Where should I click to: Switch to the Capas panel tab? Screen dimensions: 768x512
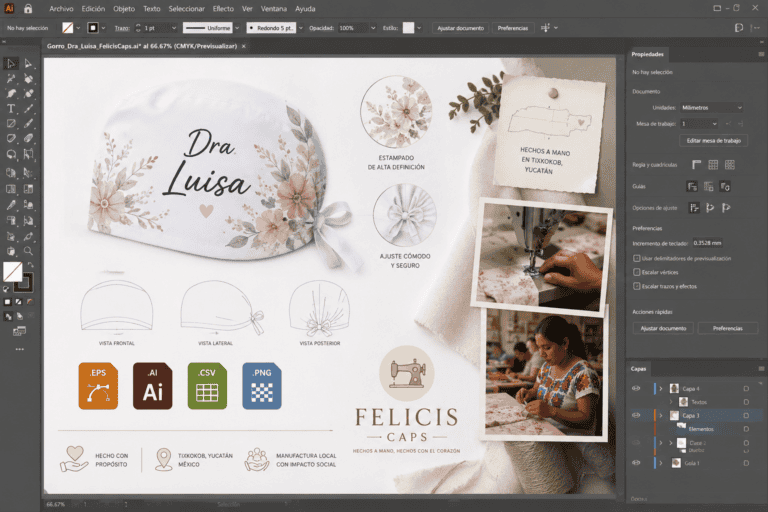tap(638, 368)
